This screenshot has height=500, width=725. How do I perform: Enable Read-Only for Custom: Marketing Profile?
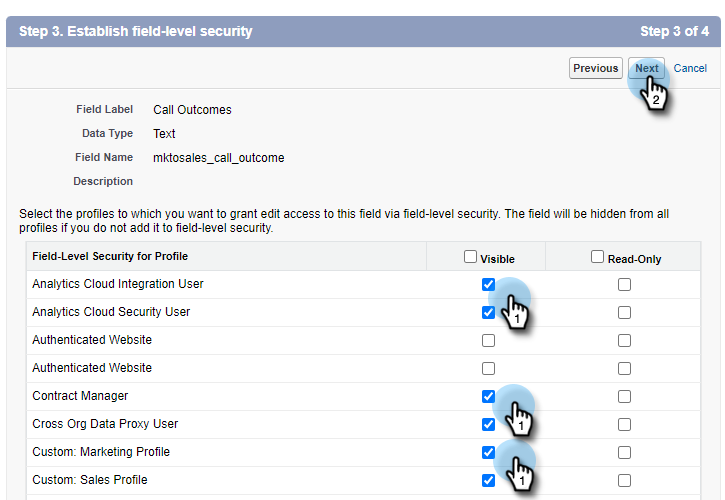[x=625, y=452]
